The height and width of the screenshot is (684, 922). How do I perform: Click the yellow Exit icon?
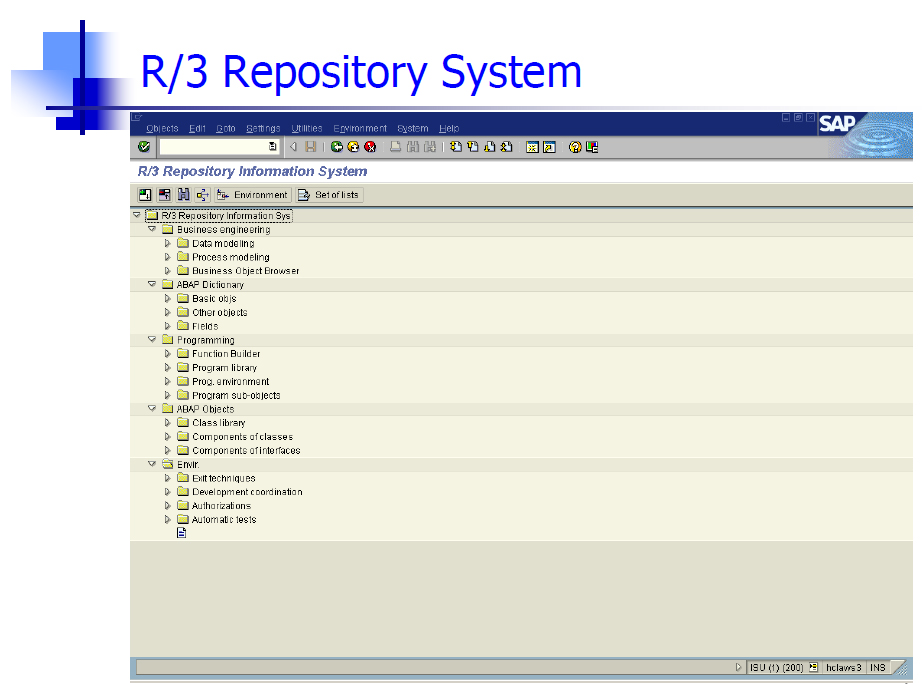[x=353, y=146]
